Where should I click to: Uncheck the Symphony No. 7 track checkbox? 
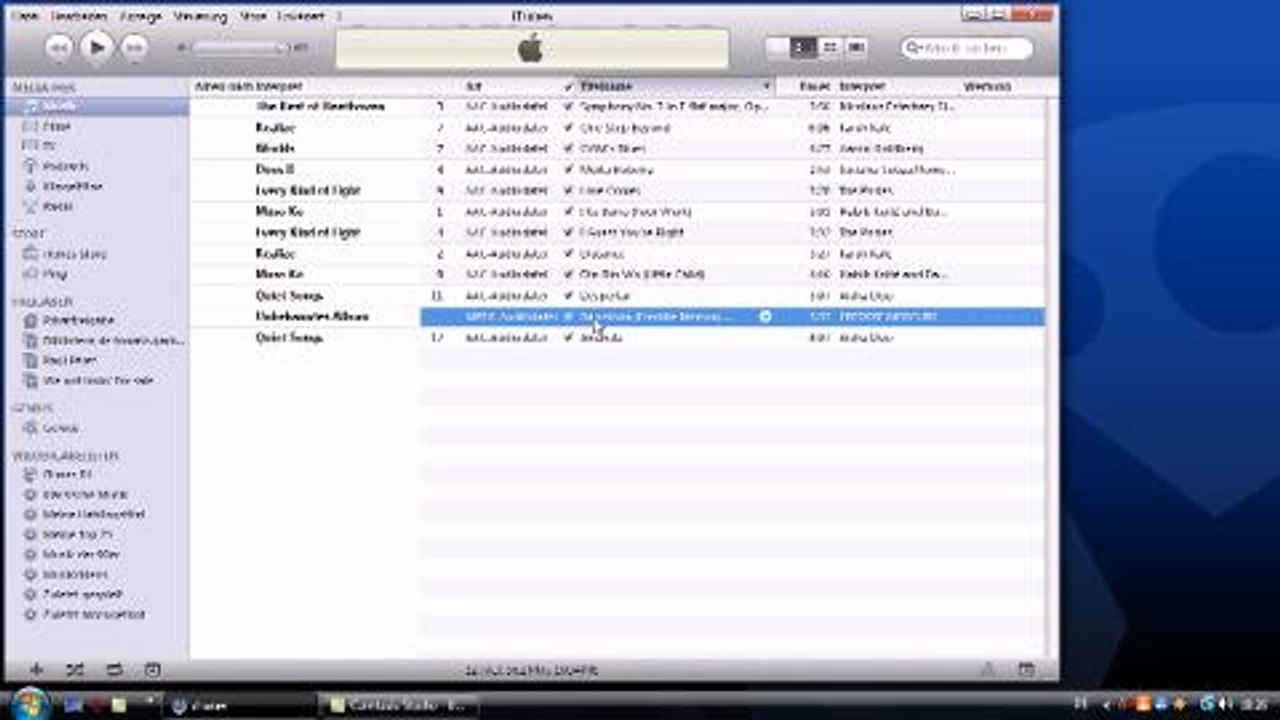(569, 106)
